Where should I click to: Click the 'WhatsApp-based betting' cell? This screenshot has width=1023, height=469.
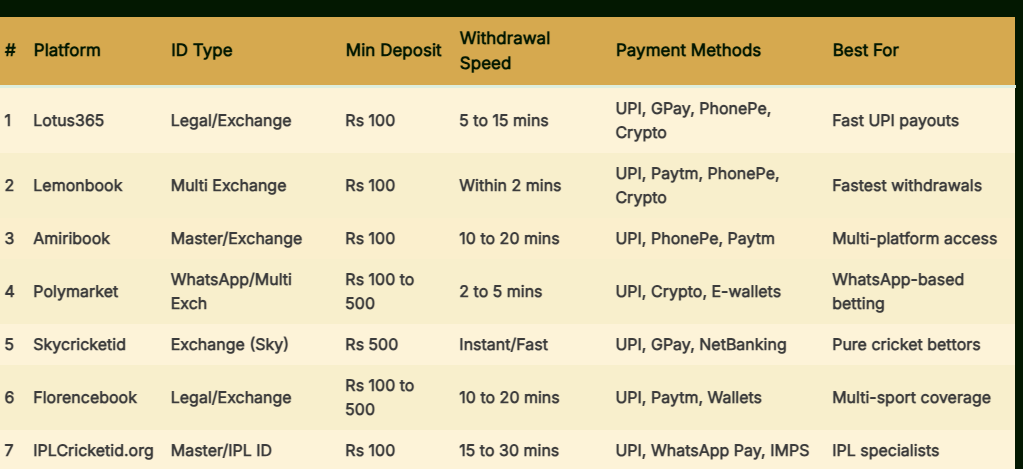(898, 292)
